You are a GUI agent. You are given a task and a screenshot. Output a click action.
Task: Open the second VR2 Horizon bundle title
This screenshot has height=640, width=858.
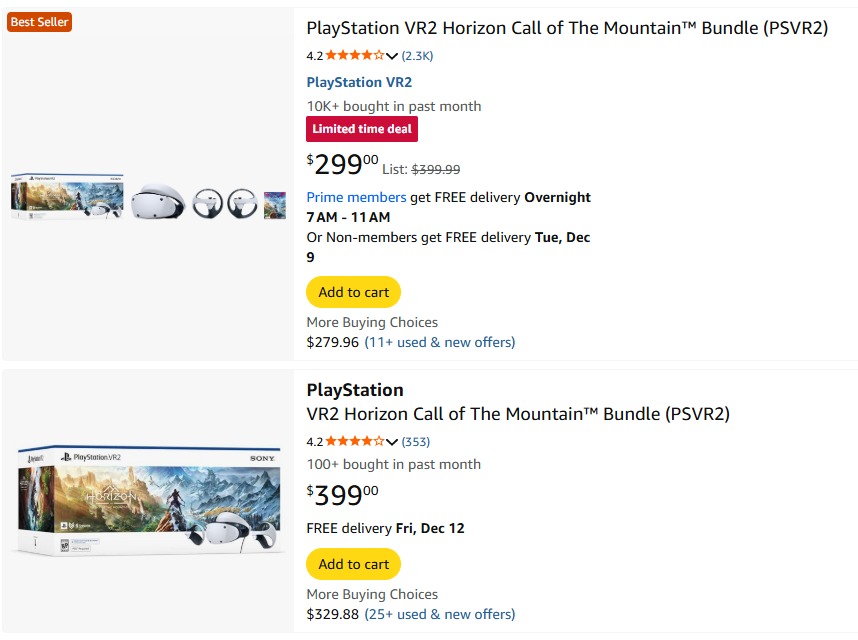(518, 414)
